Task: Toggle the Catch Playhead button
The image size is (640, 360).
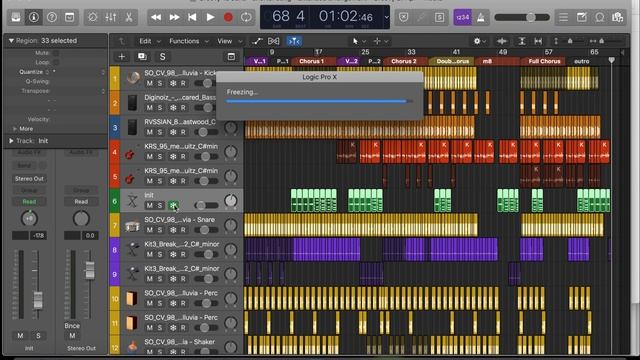Action: (x=294, y=41)
